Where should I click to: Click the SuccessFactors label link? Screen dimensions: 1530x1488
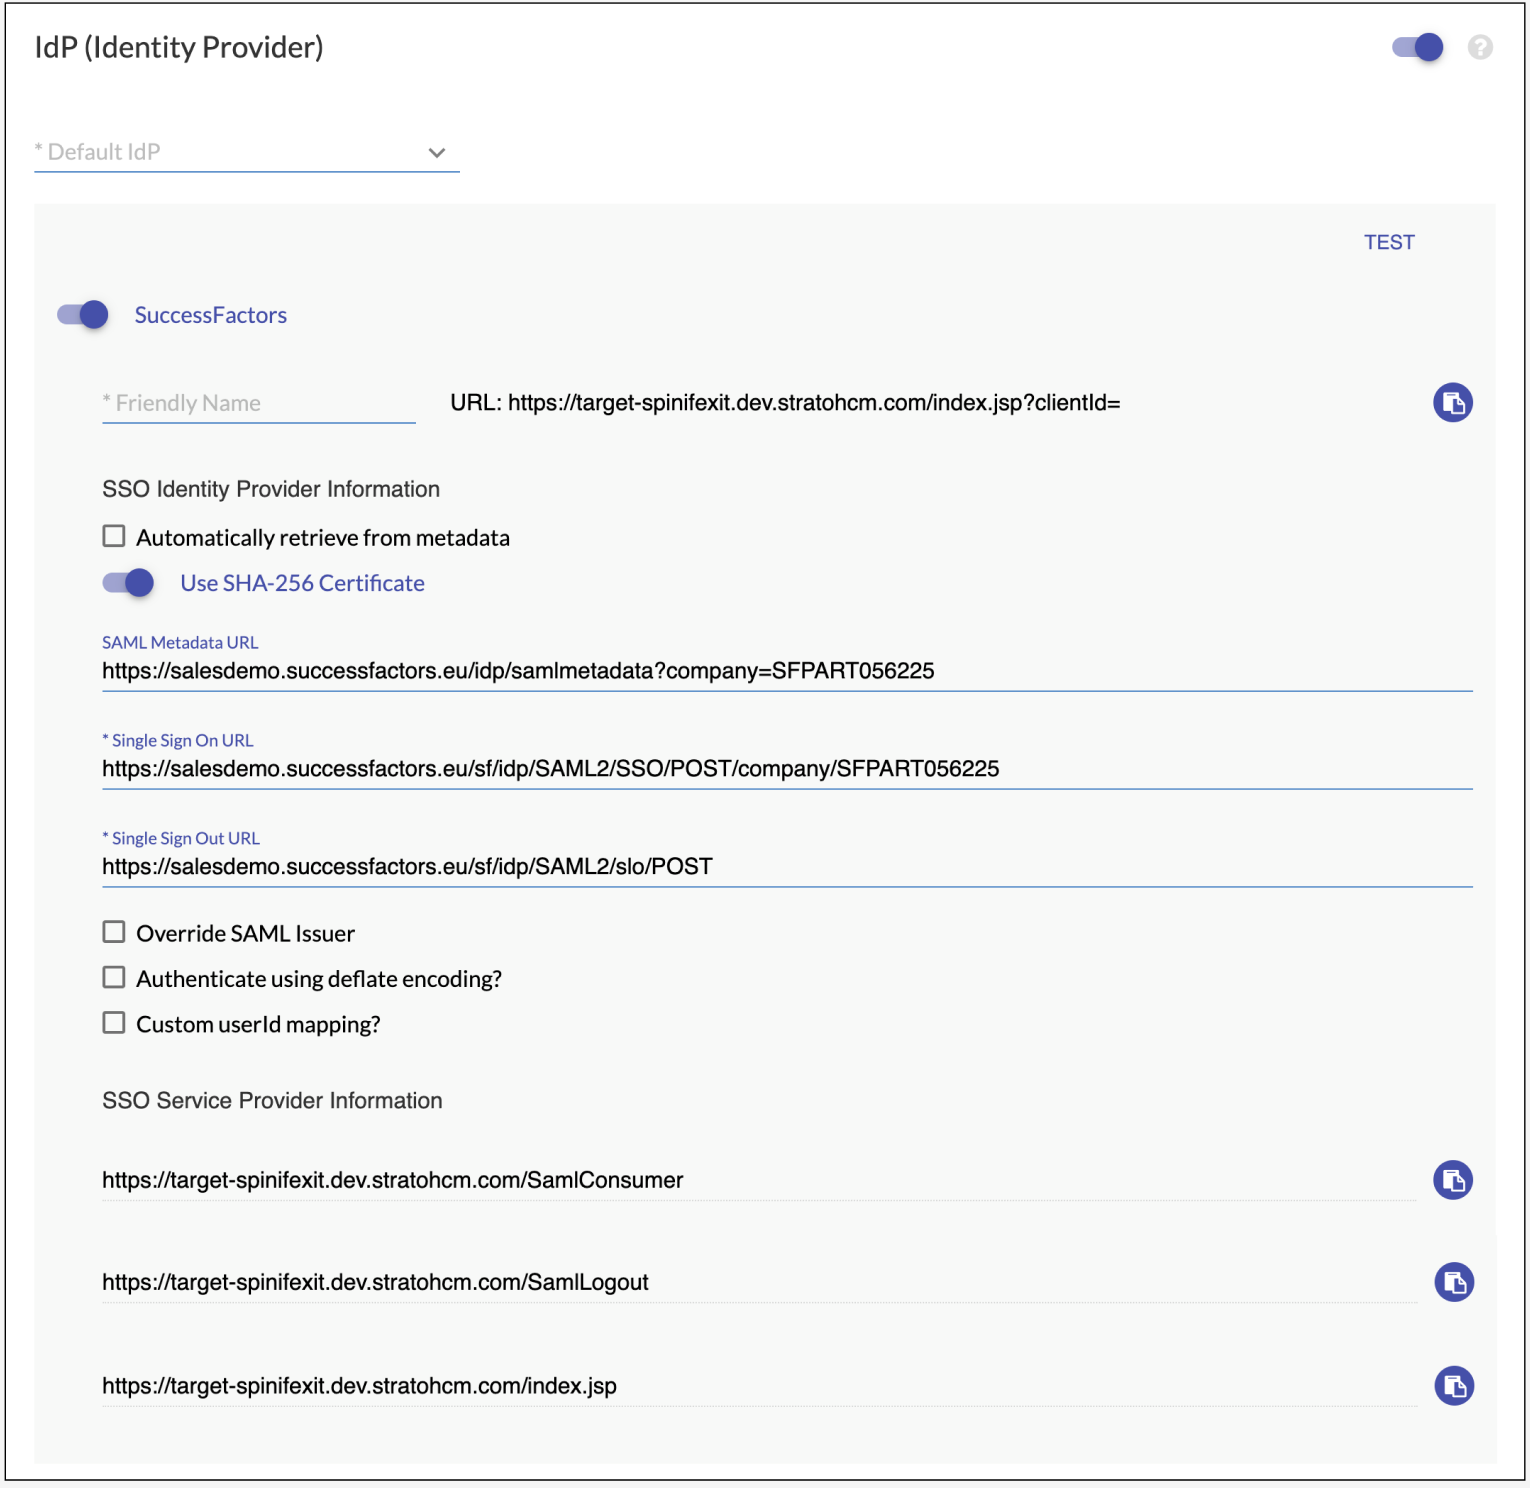tap(210, 315)
